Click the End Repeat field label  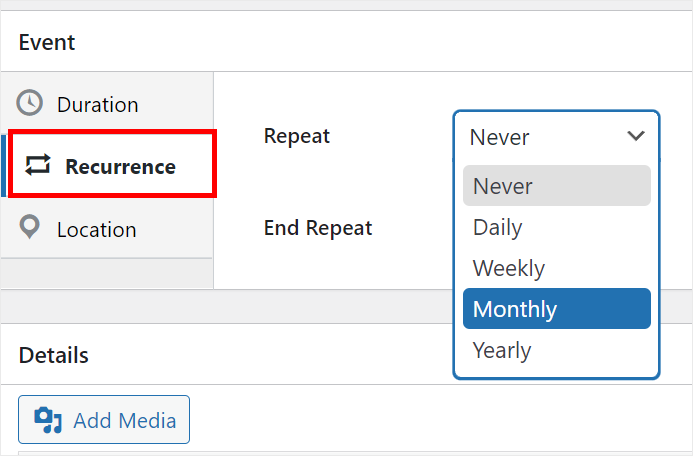point(317,228)
